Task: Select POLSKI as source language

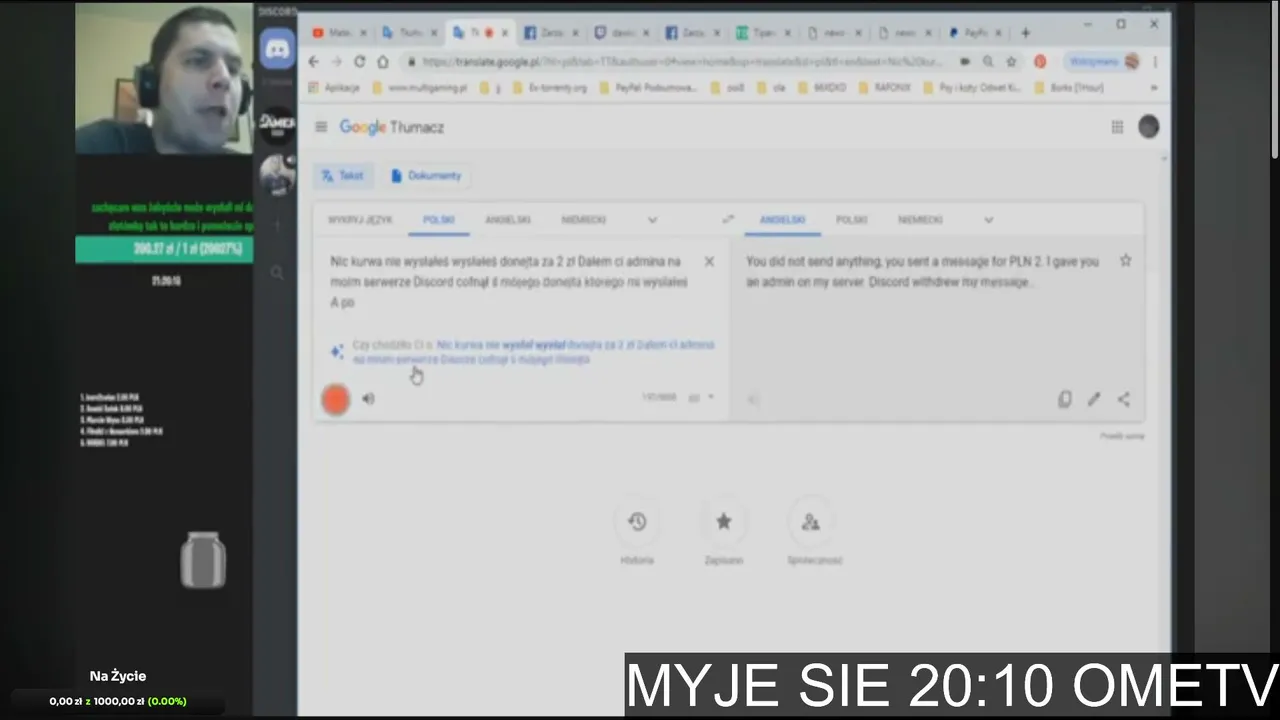Action: [x=438, y=219]
